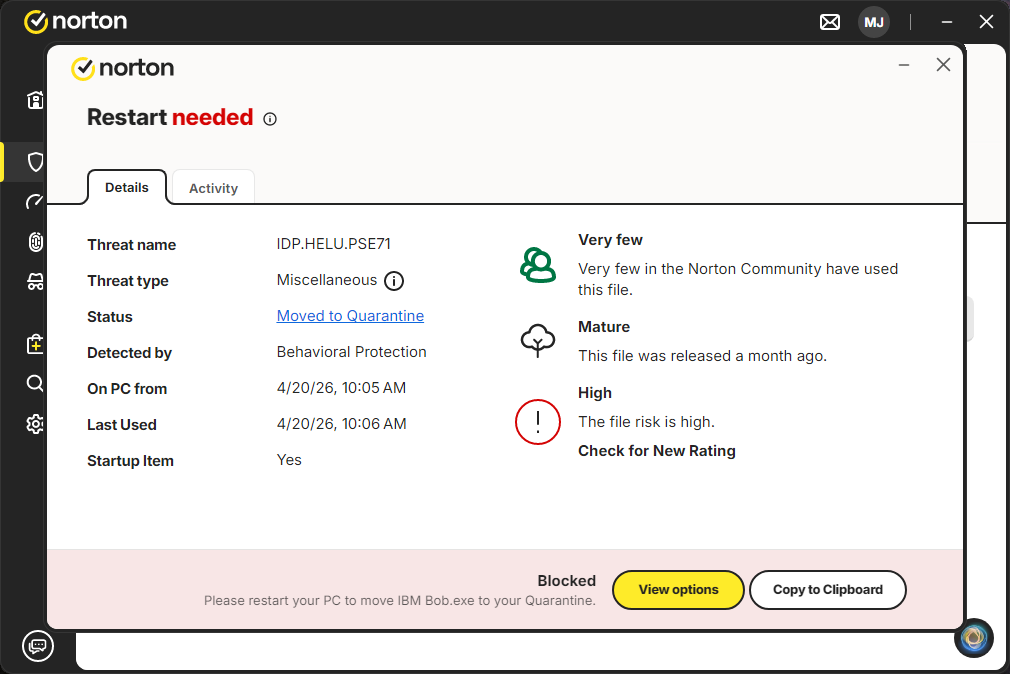Click the Blocked status label
Image resolution: width=1010 pixels, height=674 pixels.
[567, 581]
